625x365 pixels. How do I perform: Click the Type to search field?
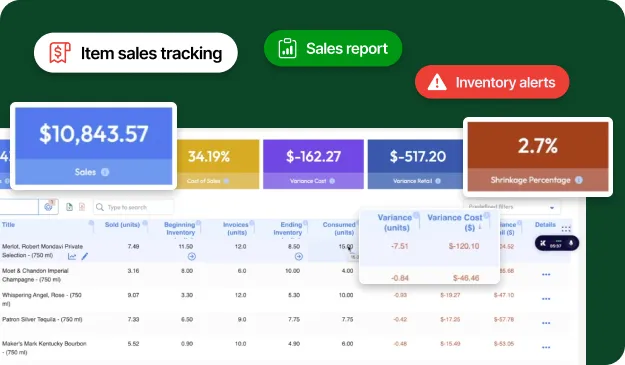(134, 207)
